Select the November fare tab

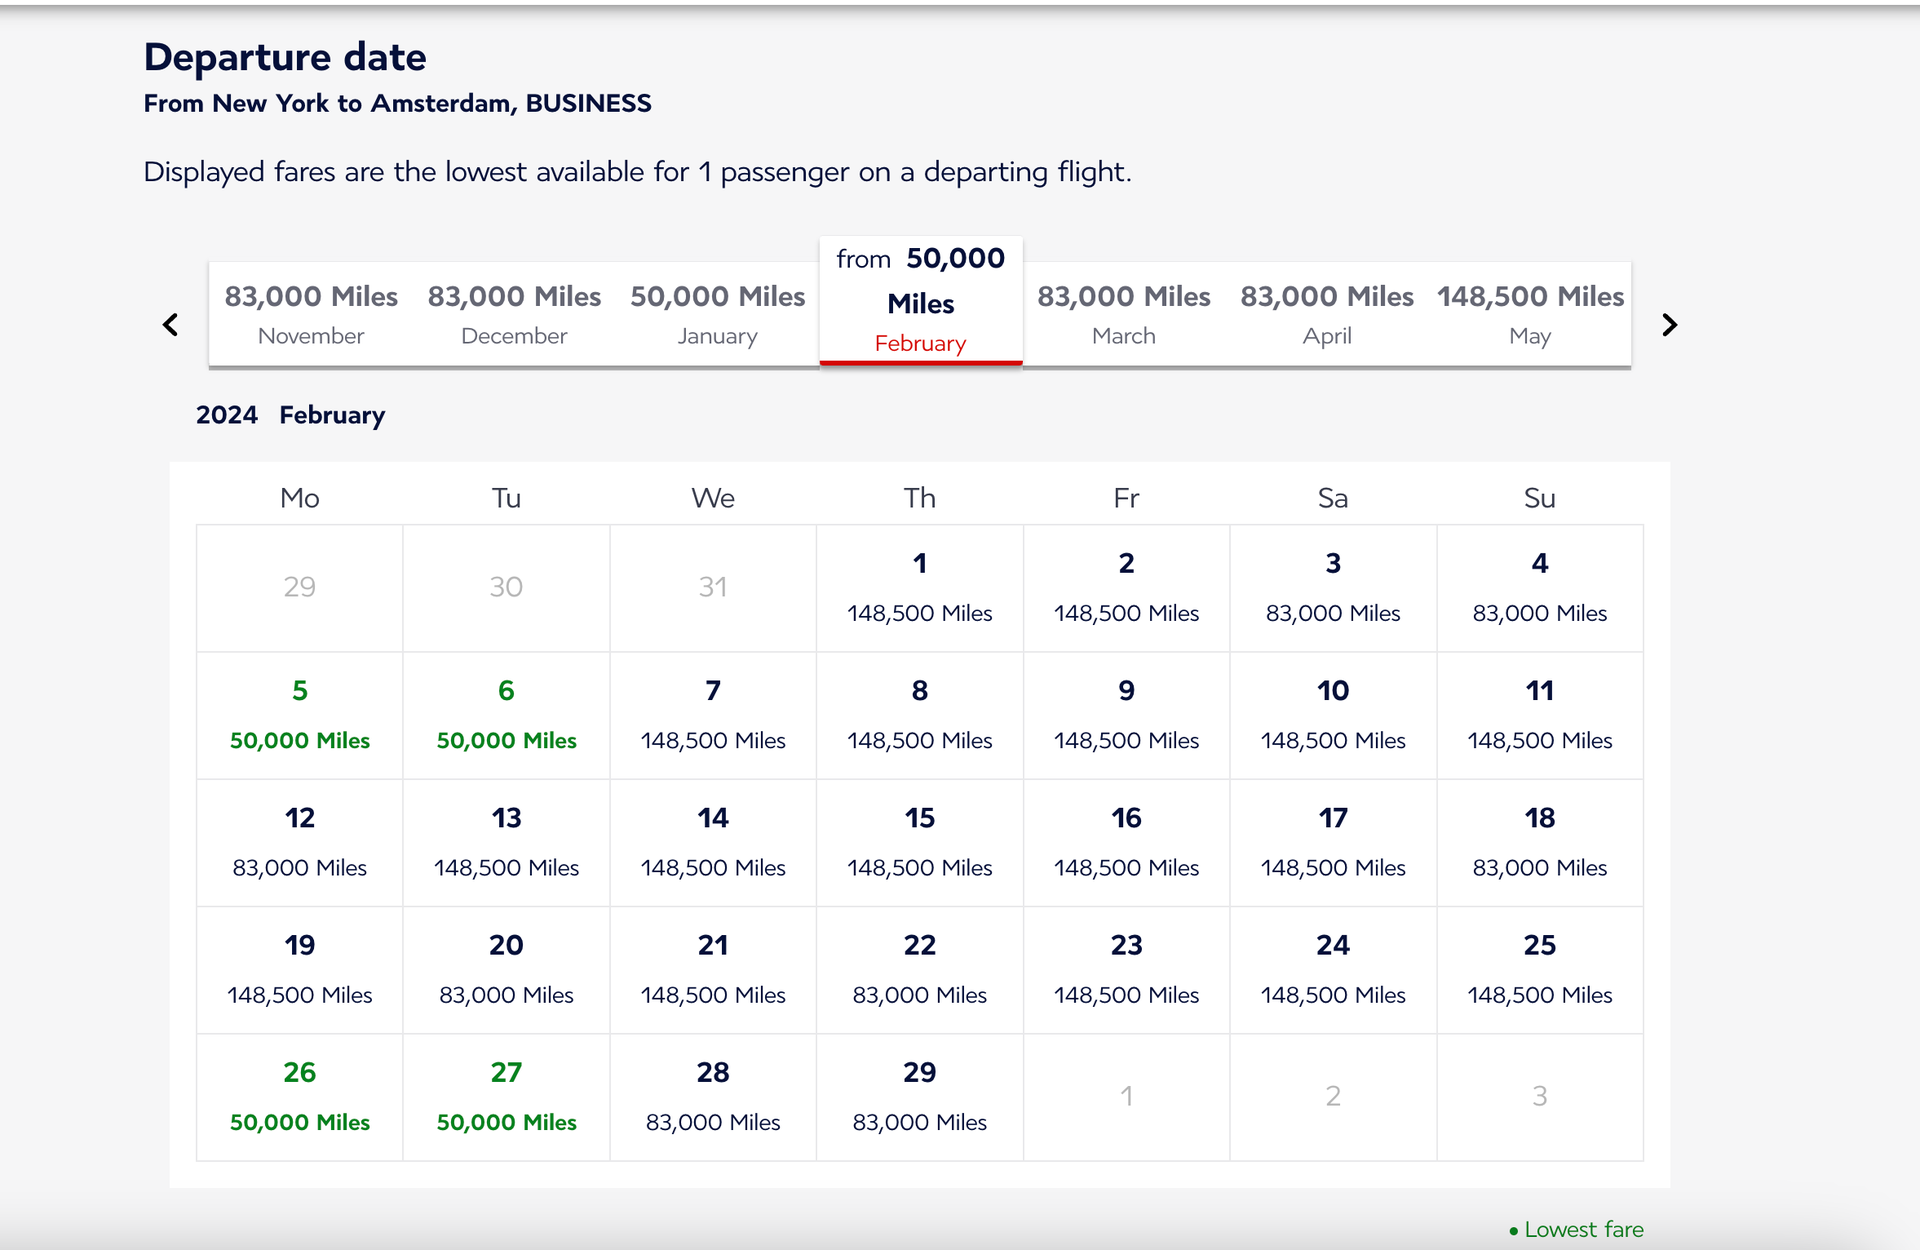click(x=310, y=313)
